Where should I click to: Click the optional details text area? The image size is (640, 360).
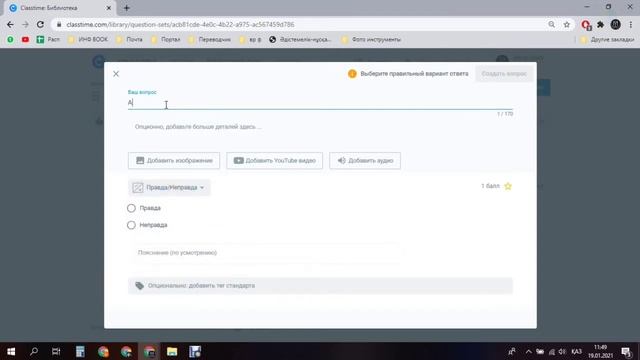[320, 127]
